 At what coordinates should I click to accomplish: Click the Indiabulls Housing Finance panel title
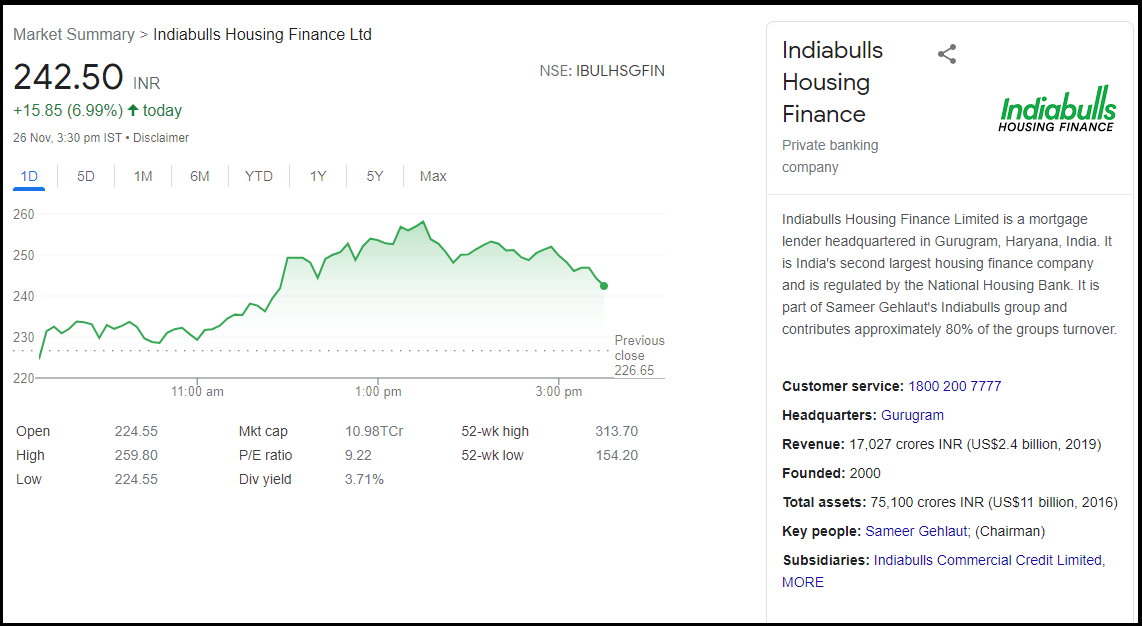832,82
